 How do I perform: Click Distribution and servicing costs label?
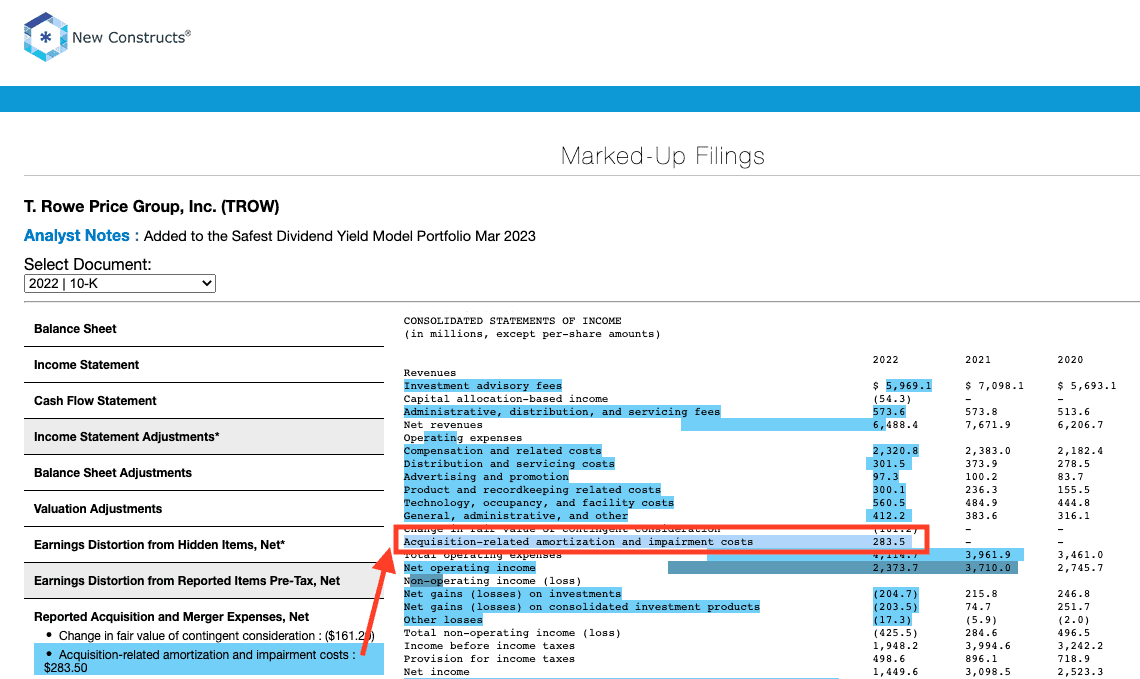pyautogui.click(x=509, y=464)
